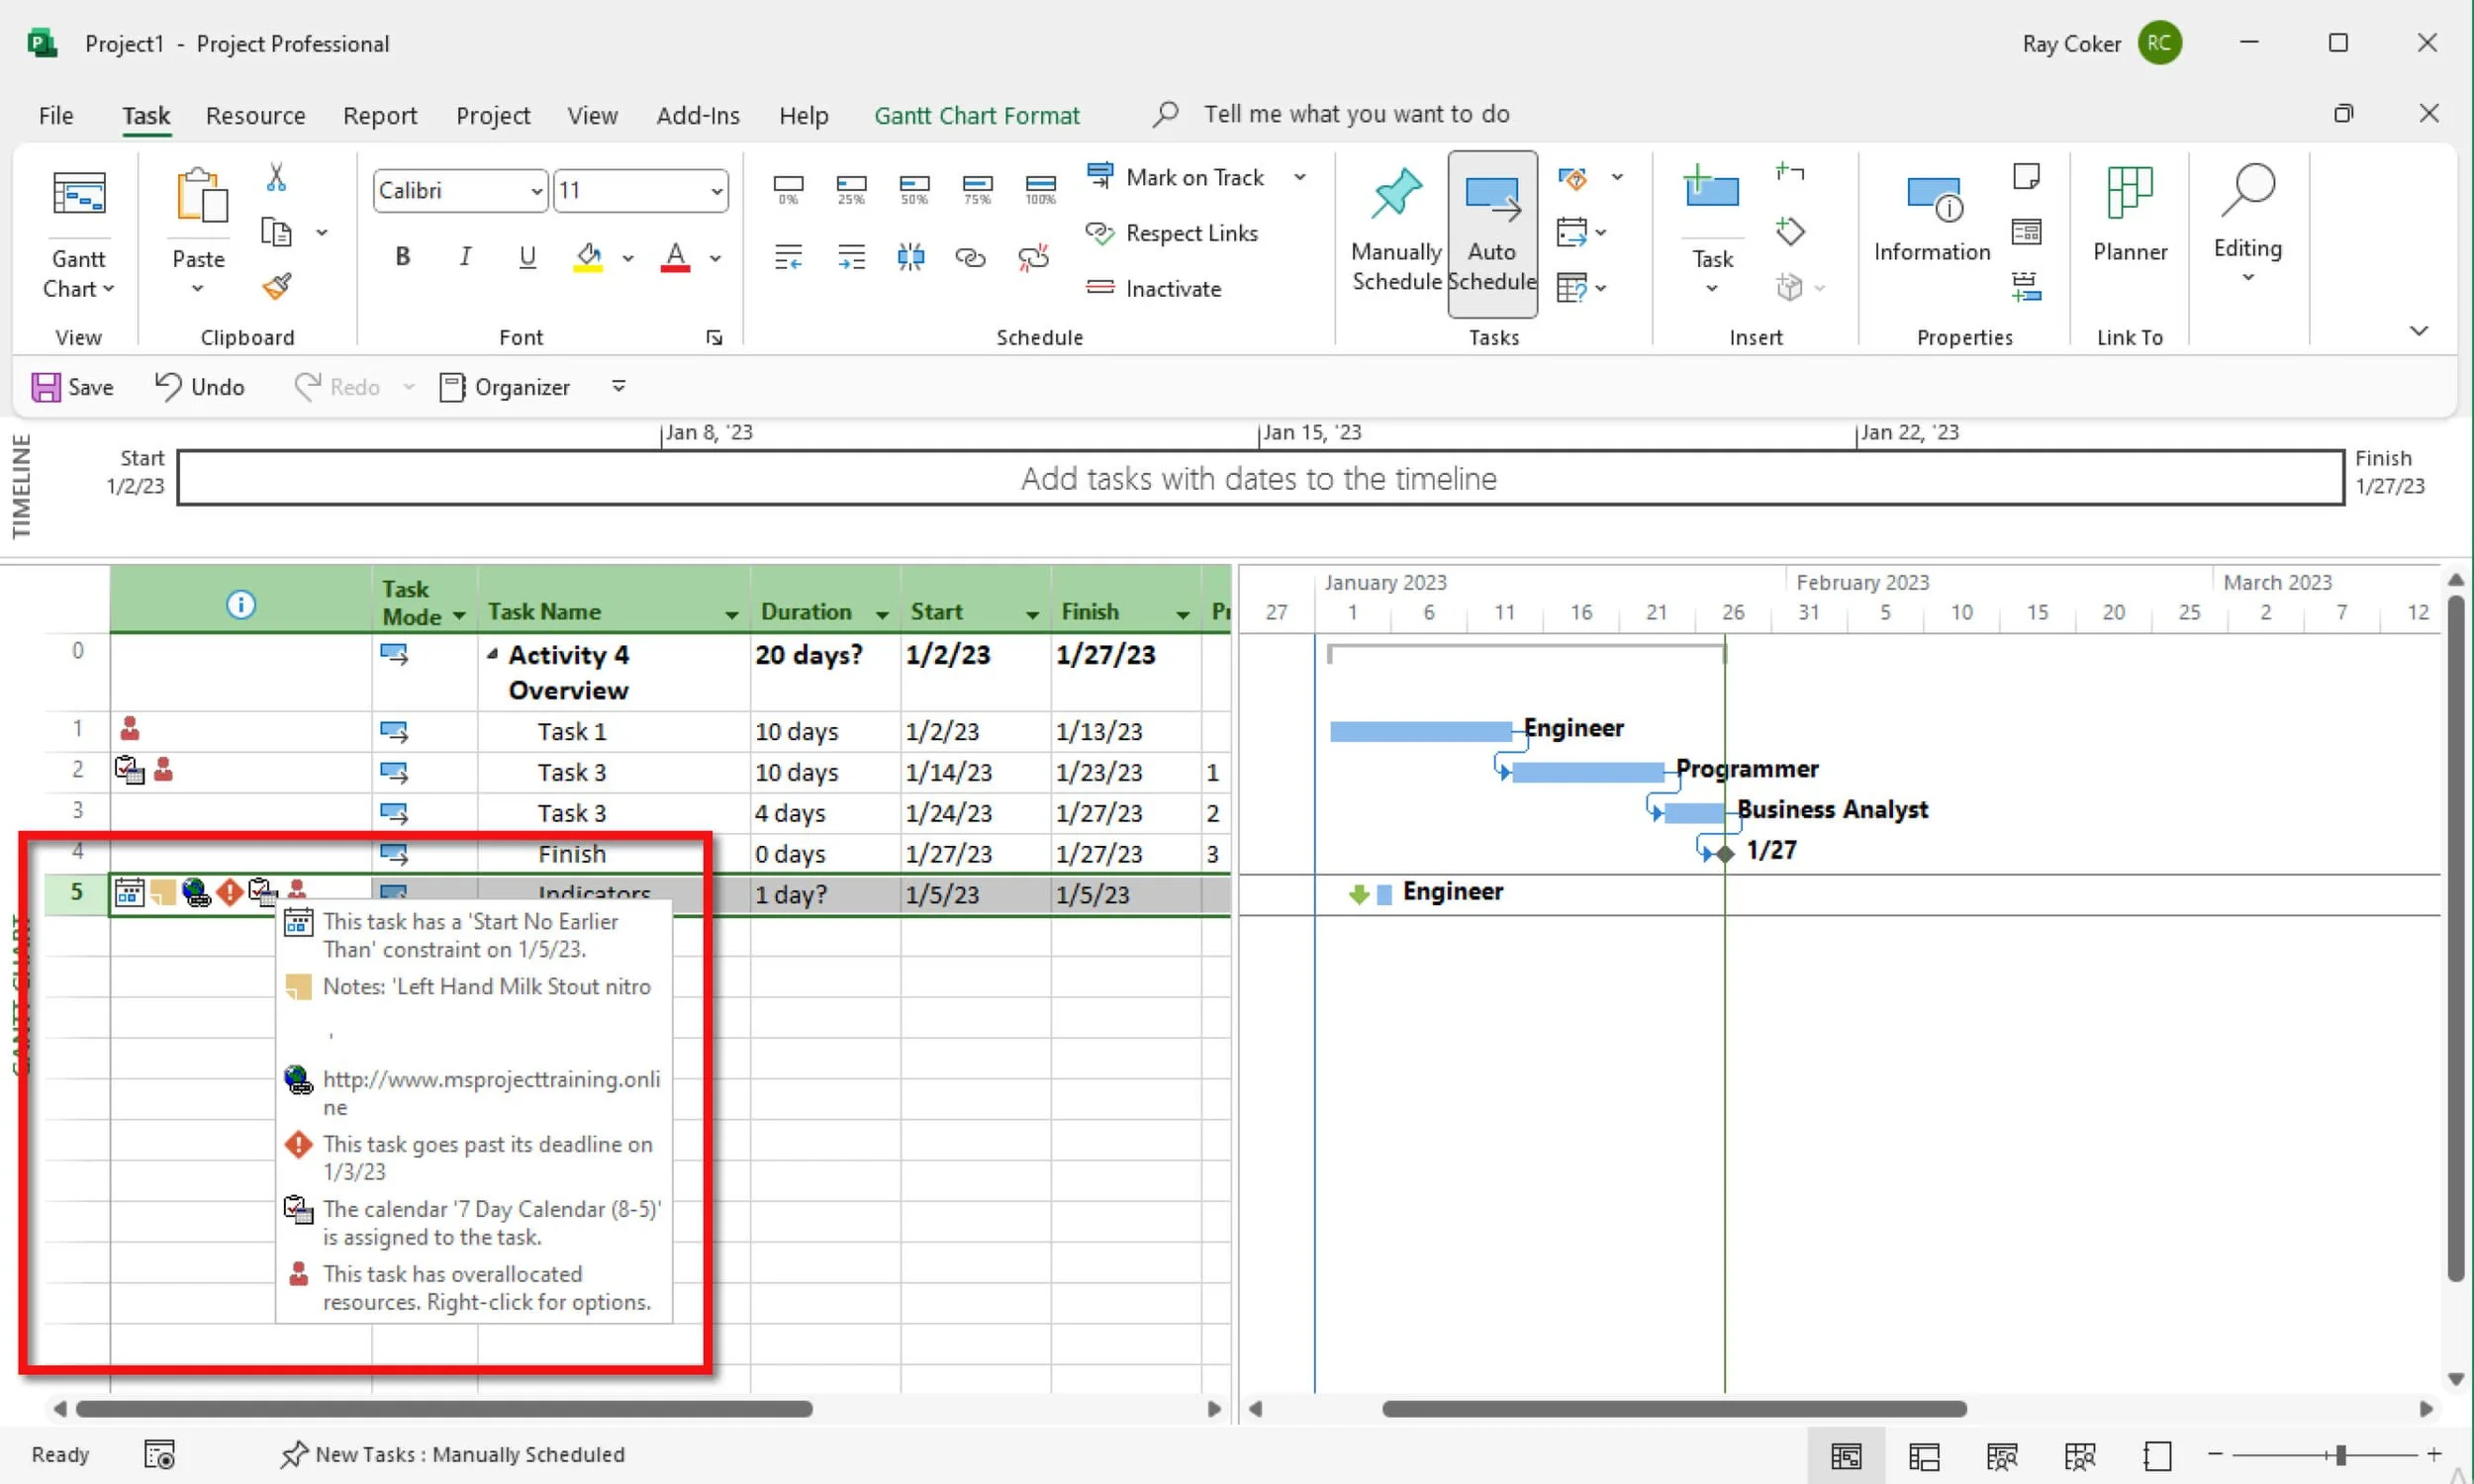
Task: Open the font name Calibri dropdown
Action: point(536,191)
